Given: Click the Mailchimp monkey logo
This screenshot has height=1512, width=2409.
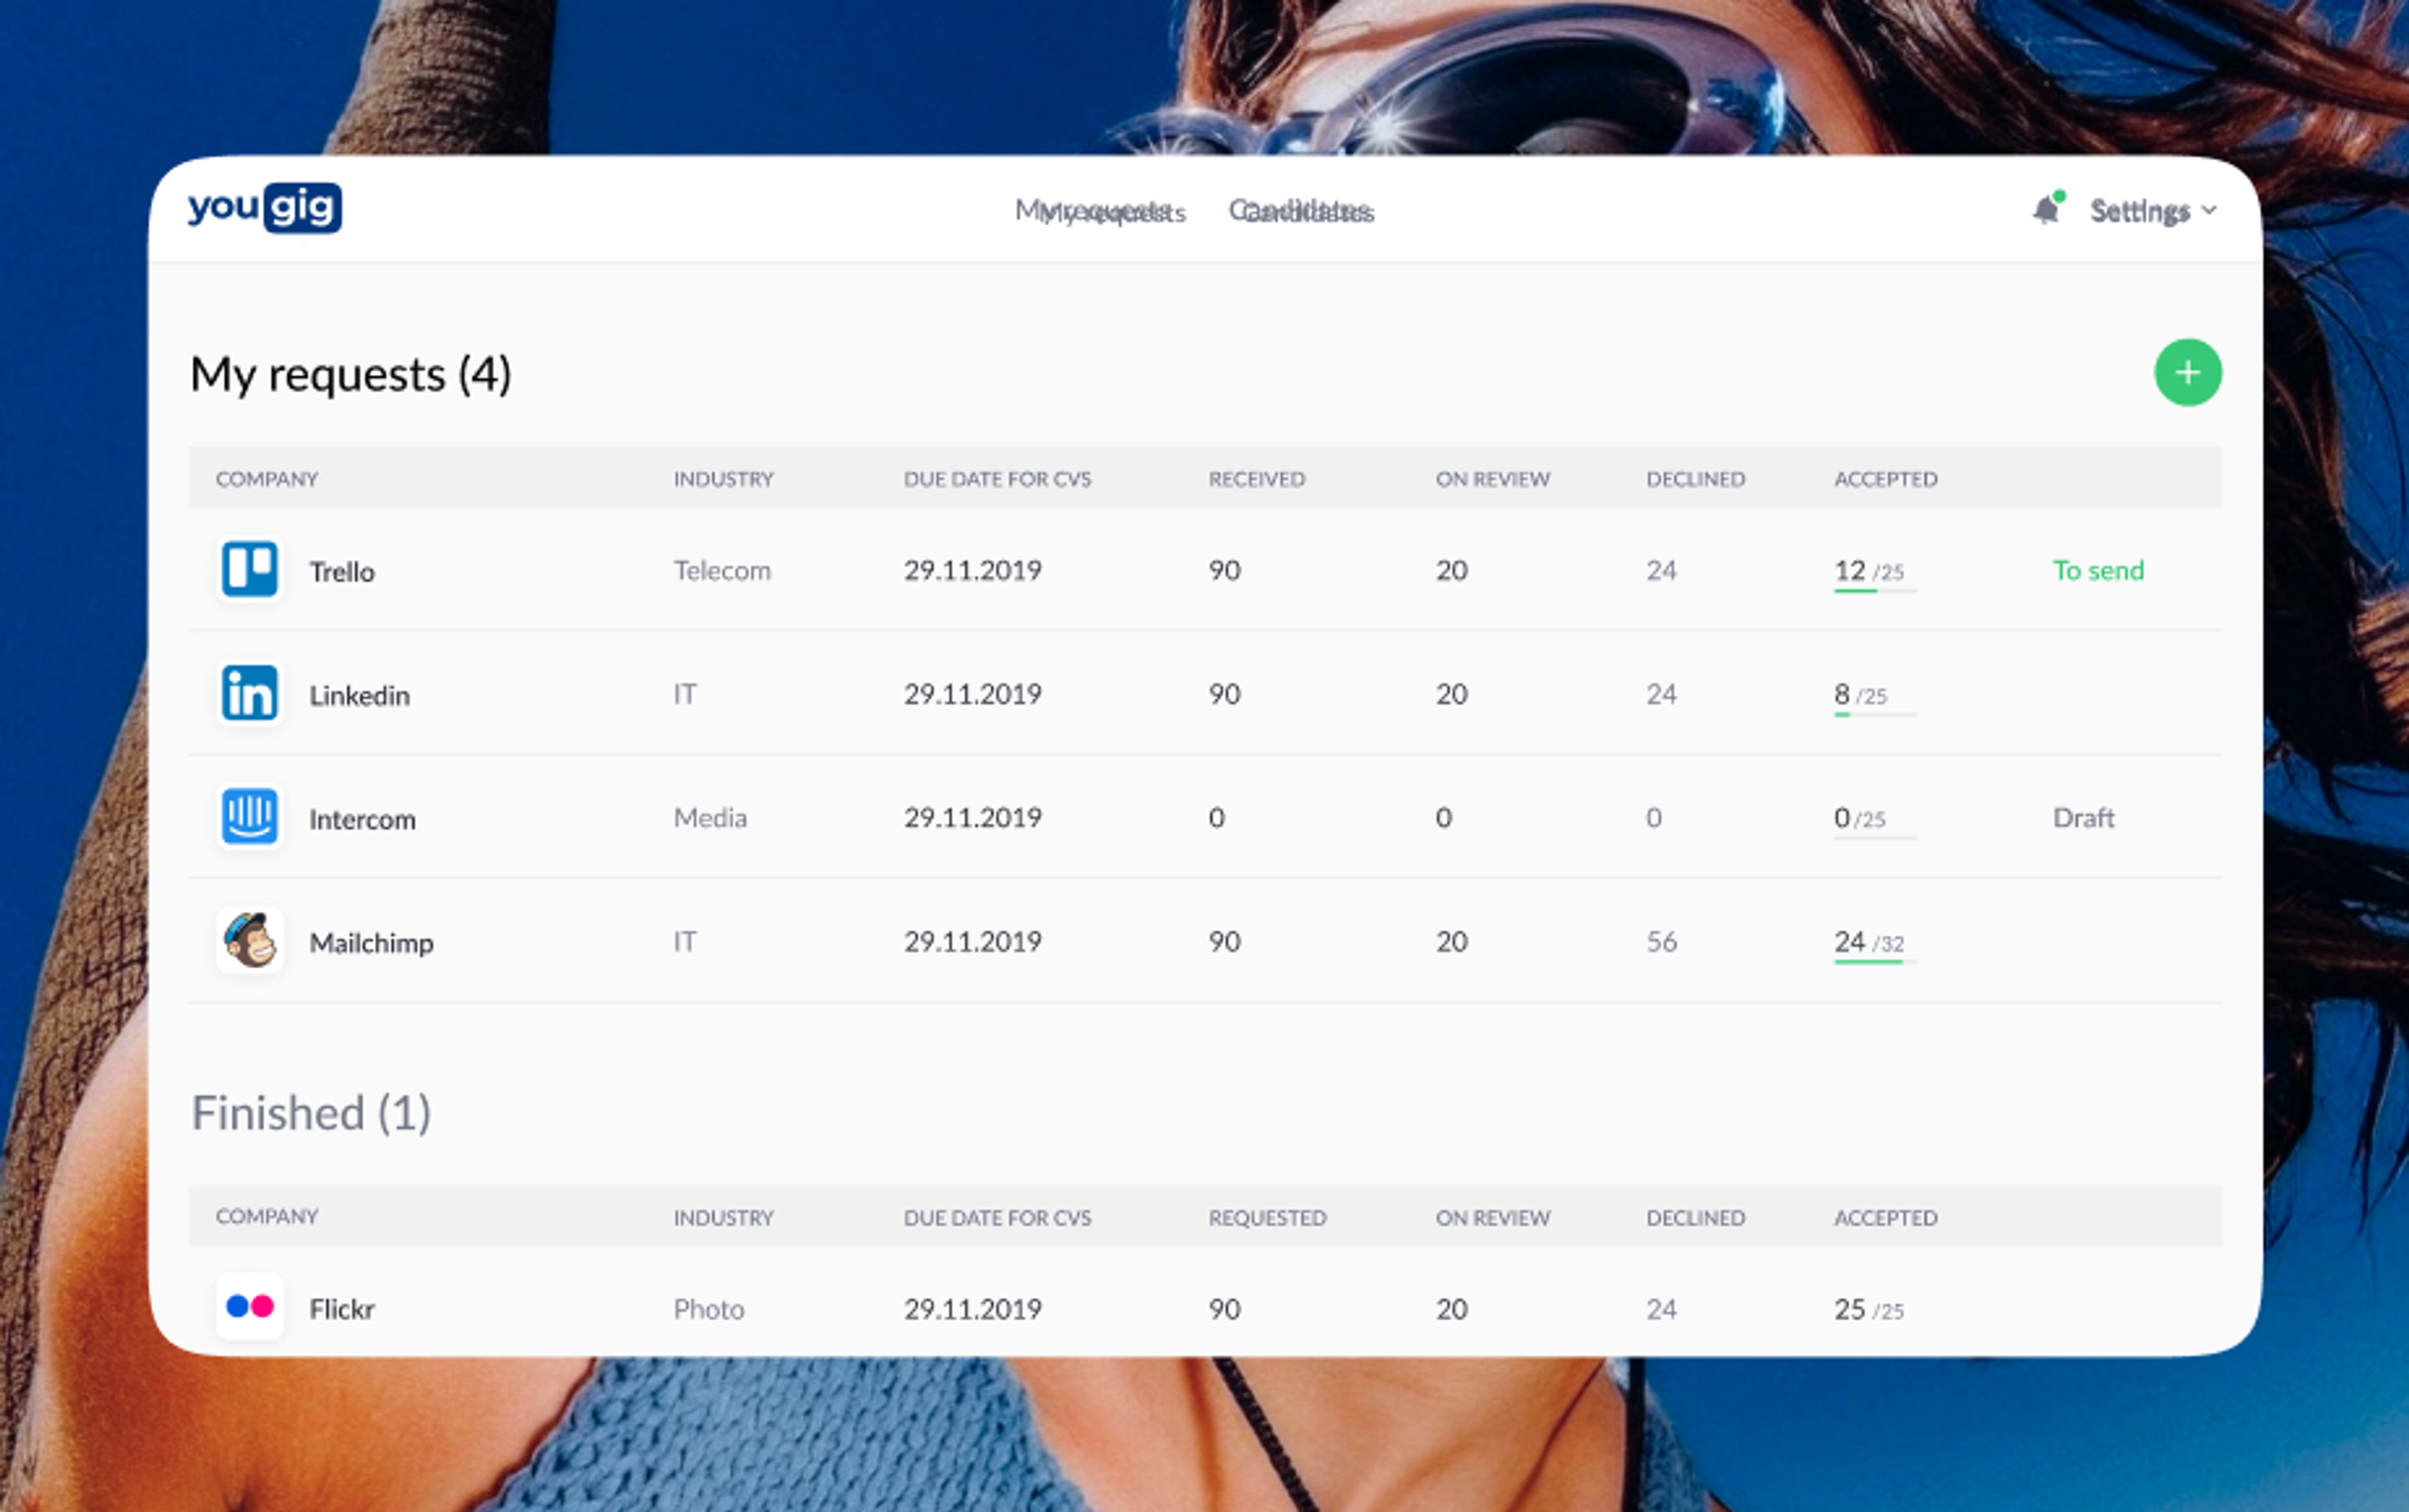Looking at the screenshot, I should click(x=249, y=941).
